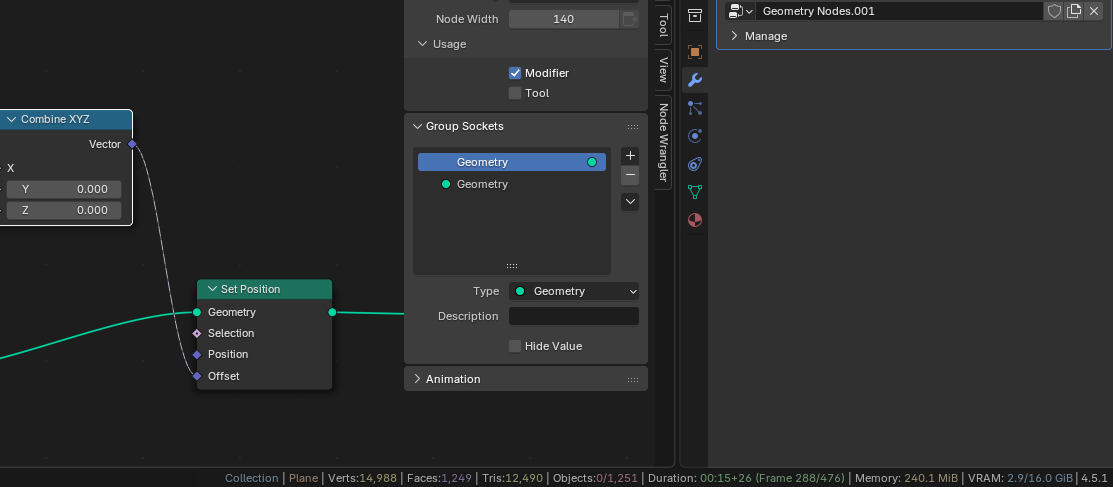
Task: Switch to the View sidebar tab
Action: click(x=664, y=70)
